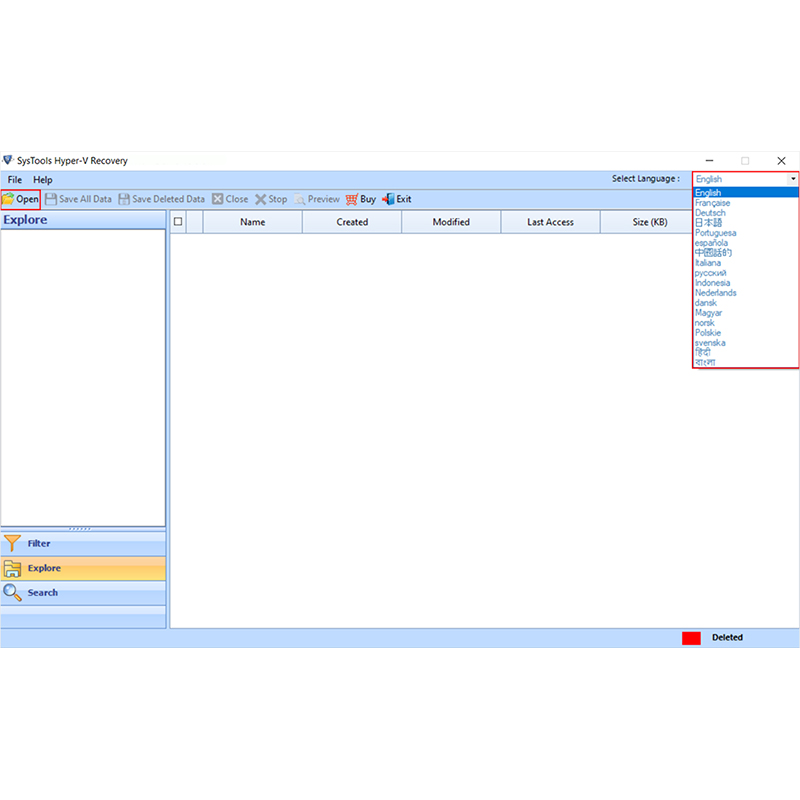Choose Deutsch from the language list
Image resolution: width=800 pixels, height=800 pixels.
pyautogui.click(x=746, y=213)
